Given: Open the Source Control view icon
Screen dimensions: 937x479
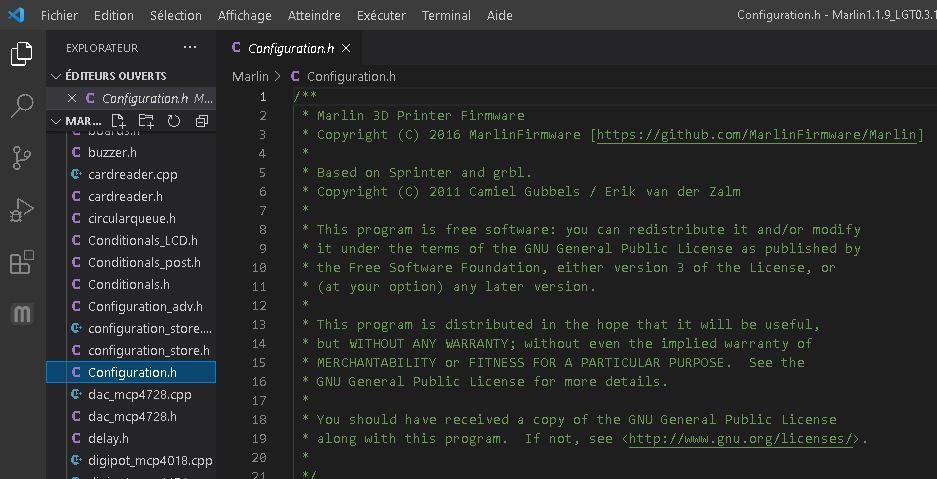Looking at the screenshot, I should [22, 159].
